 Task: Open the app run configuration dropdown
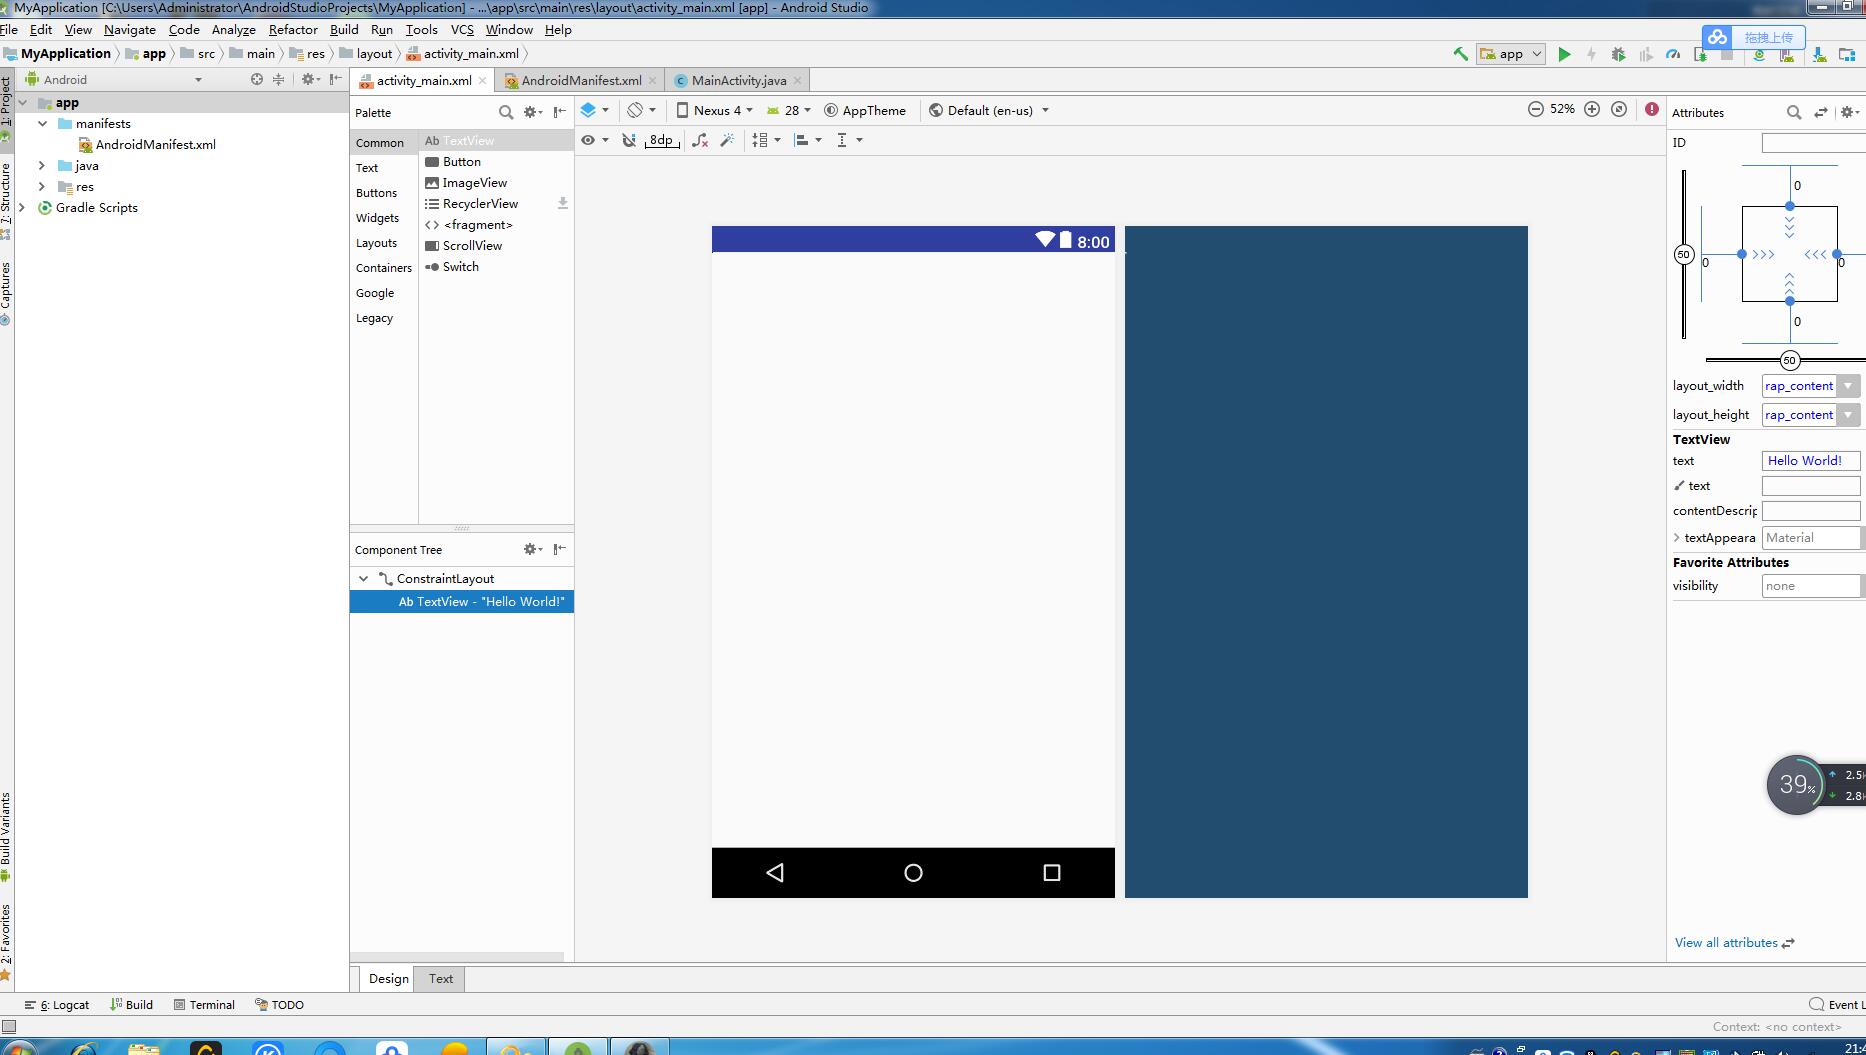(x=1511, y=54)
